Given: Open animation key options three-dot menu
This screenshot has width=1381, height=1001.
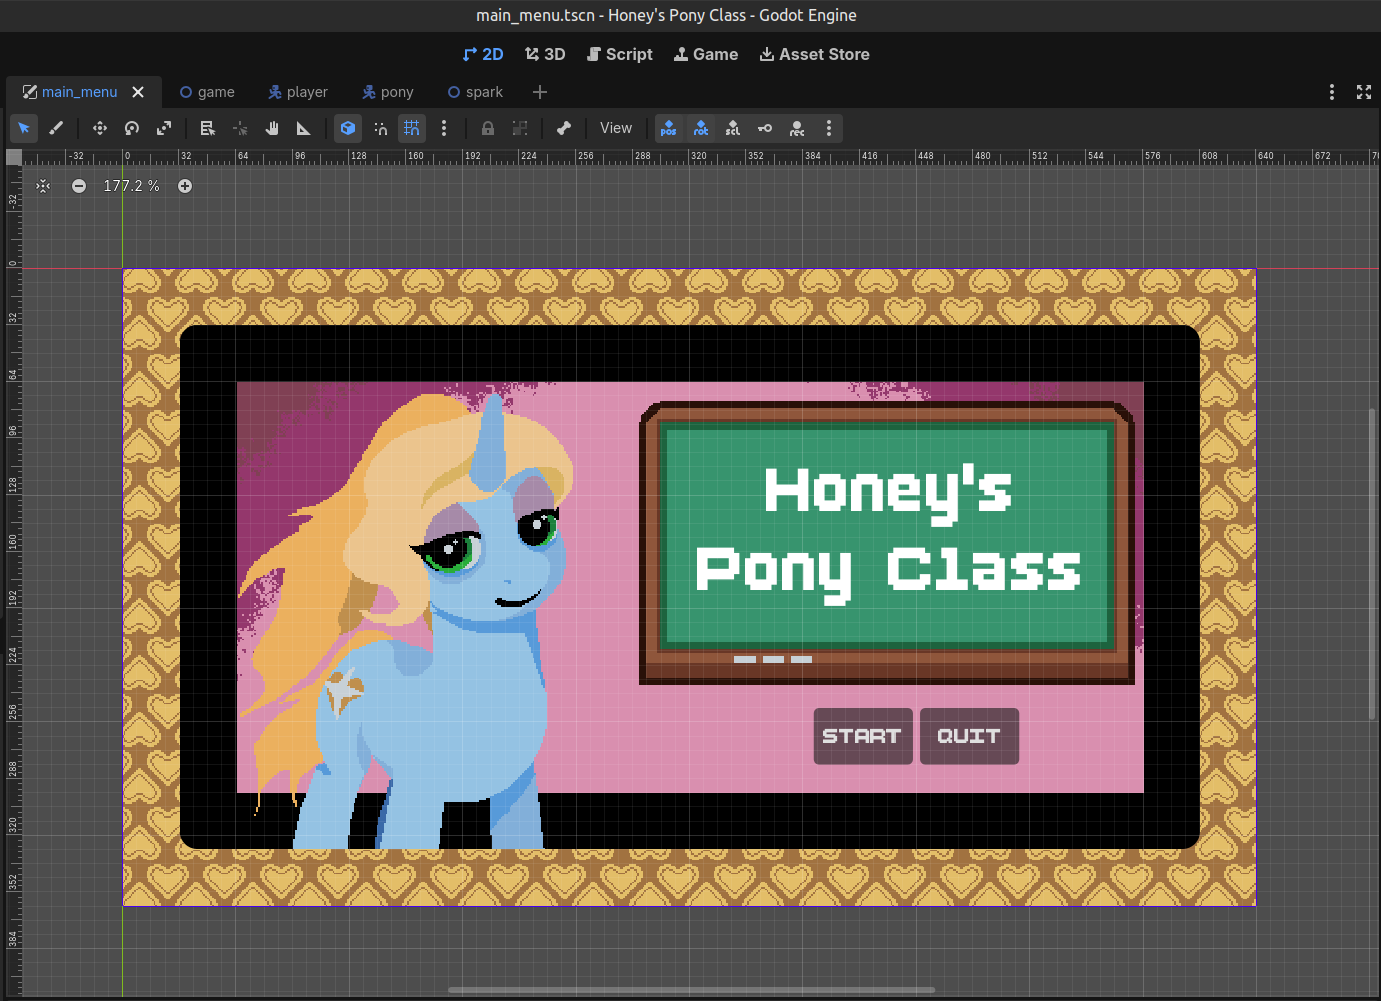Looking at the screenshot, I should pos(829,128).
